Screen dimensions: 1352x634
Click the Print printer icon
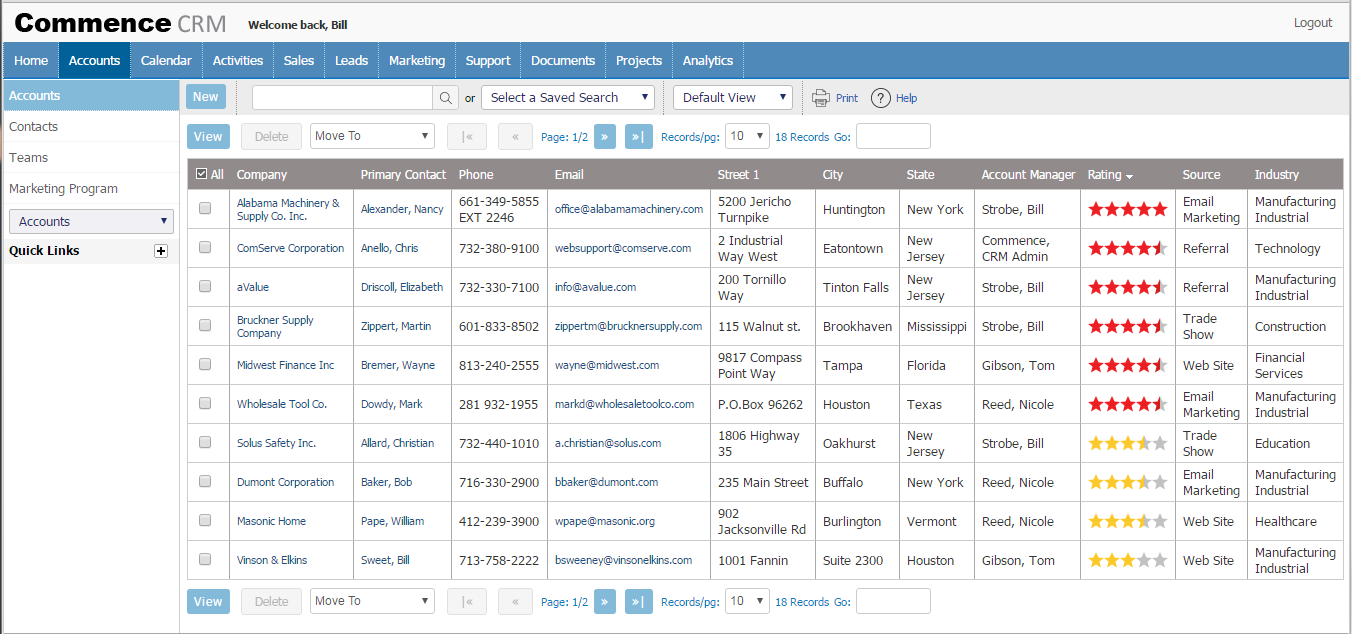tap(821, 98)
